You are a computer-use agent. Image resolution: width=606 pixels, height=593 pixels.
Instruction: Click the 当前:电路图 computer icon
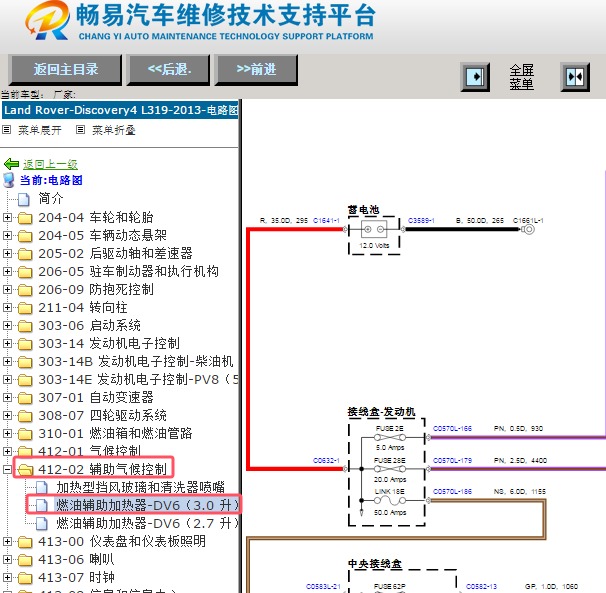[9, 180]
